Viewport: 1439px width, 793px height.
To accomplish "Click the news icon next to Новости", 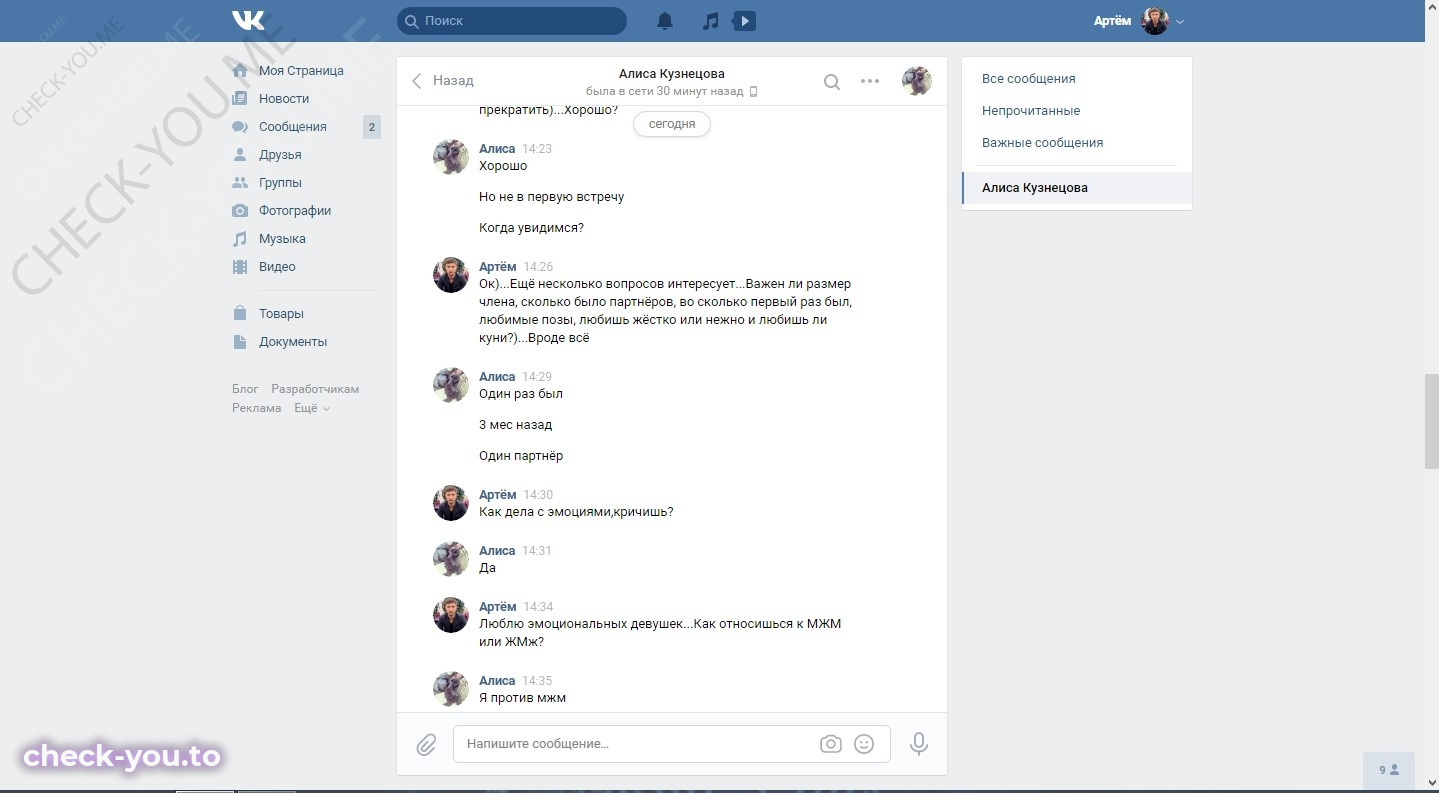I will coord(240,99).
